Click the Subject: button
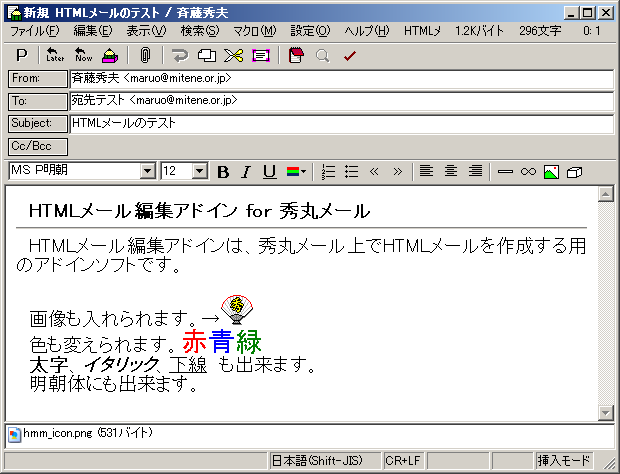 pos(38,123)
